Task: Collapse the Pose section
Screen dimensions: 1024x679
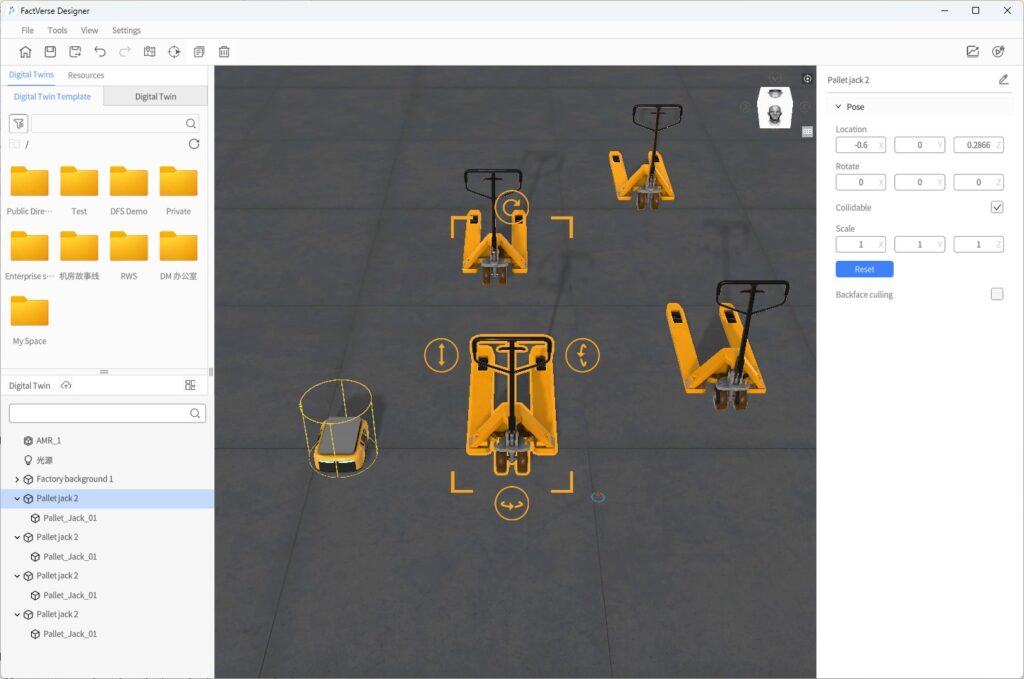Action: [838, 107]
